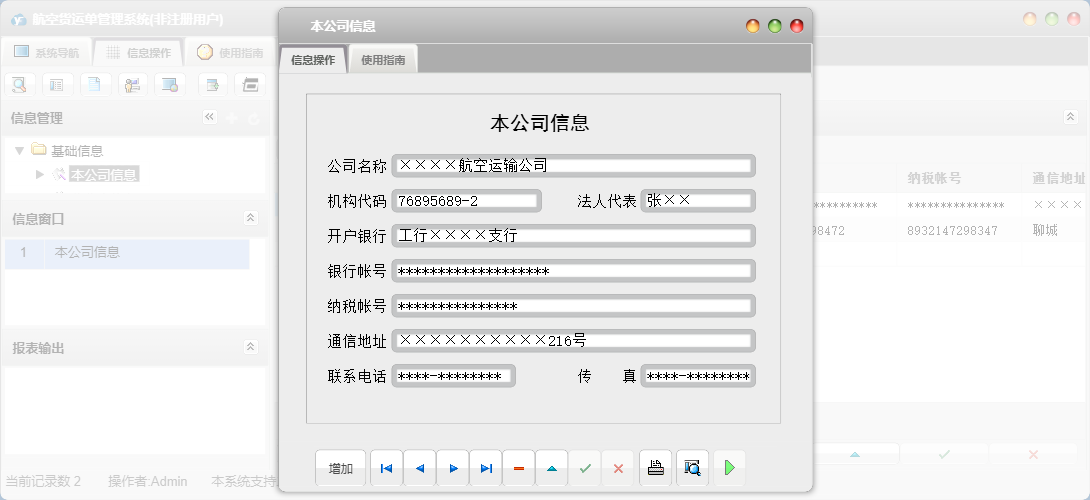Image resolution: width=1090 pixels, height=500 pixels.
Task: Click the magnifier search icon in main window toolbar
Action: click(19, 85)
